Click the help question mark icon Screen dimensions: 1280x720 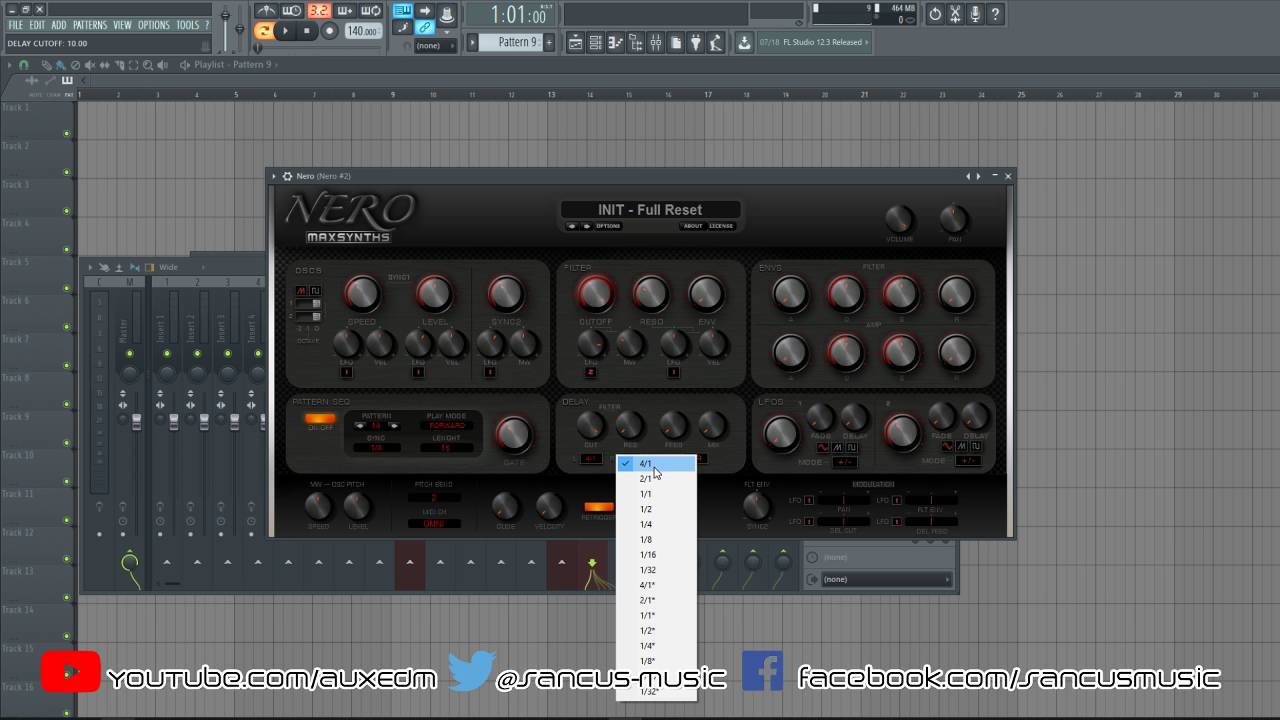click(995, 14)
